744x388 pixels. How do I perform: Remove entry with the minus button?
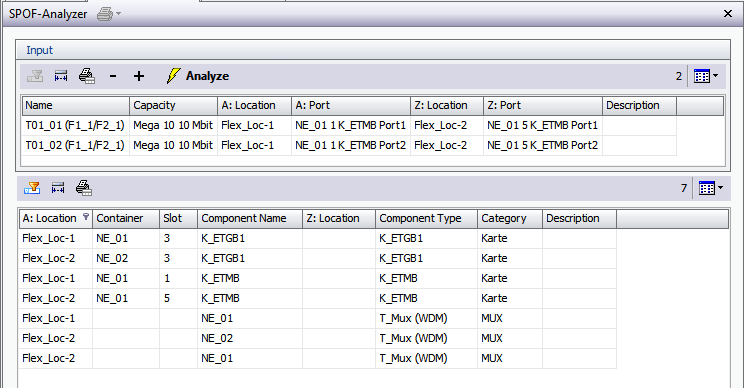[x=113, y=76]
